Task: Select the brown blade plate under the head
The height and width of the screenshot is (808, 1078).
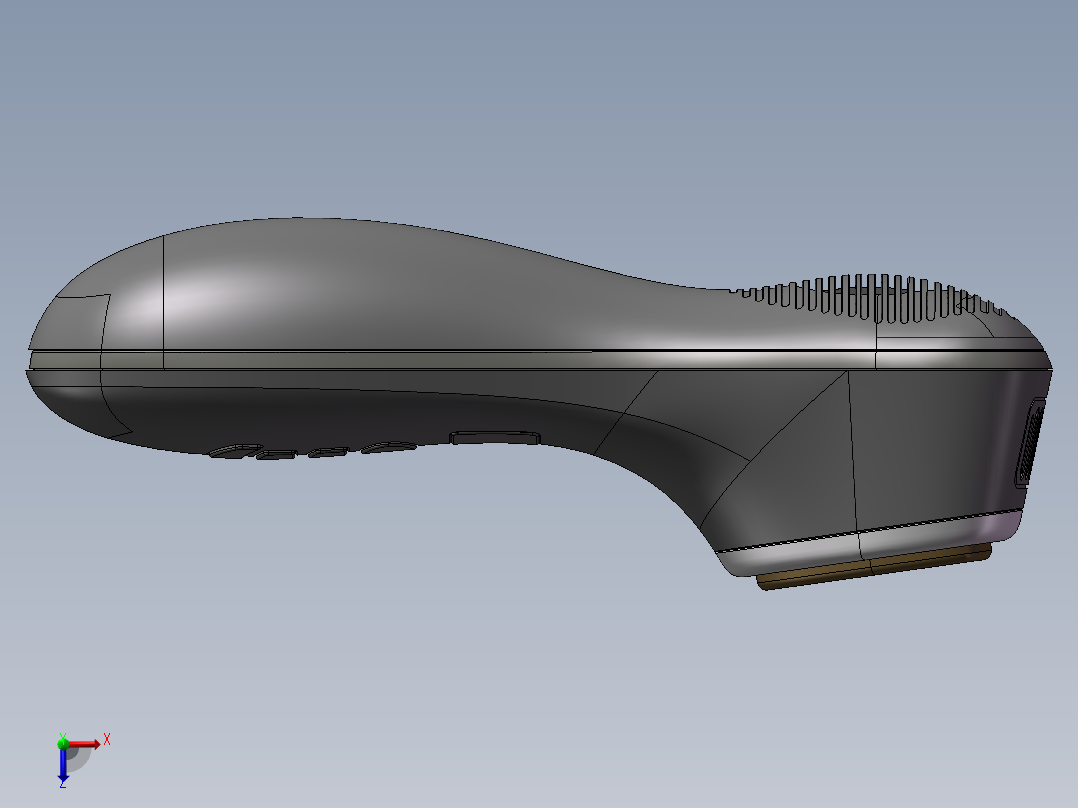Action: [x=874, y=566]
